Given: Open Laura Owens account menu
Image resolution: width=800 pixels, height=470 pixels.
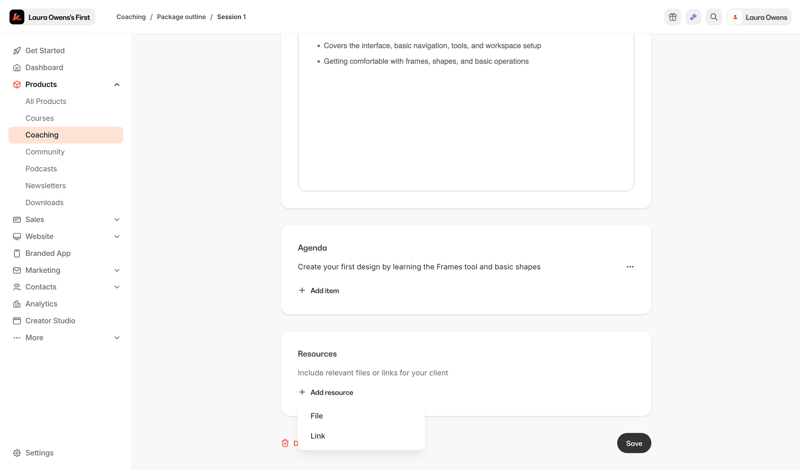Looking at the screenshot, I should pyautogui.click(x=759, y=17).
